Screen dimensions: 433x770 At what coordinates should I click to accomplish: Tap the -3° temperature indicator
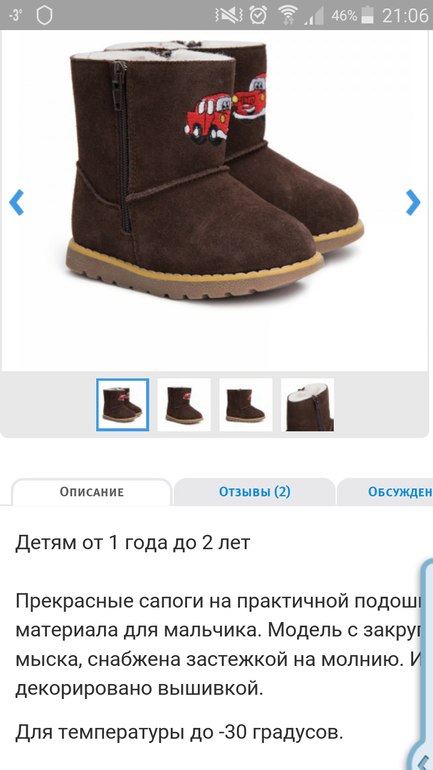click(16, 15)
